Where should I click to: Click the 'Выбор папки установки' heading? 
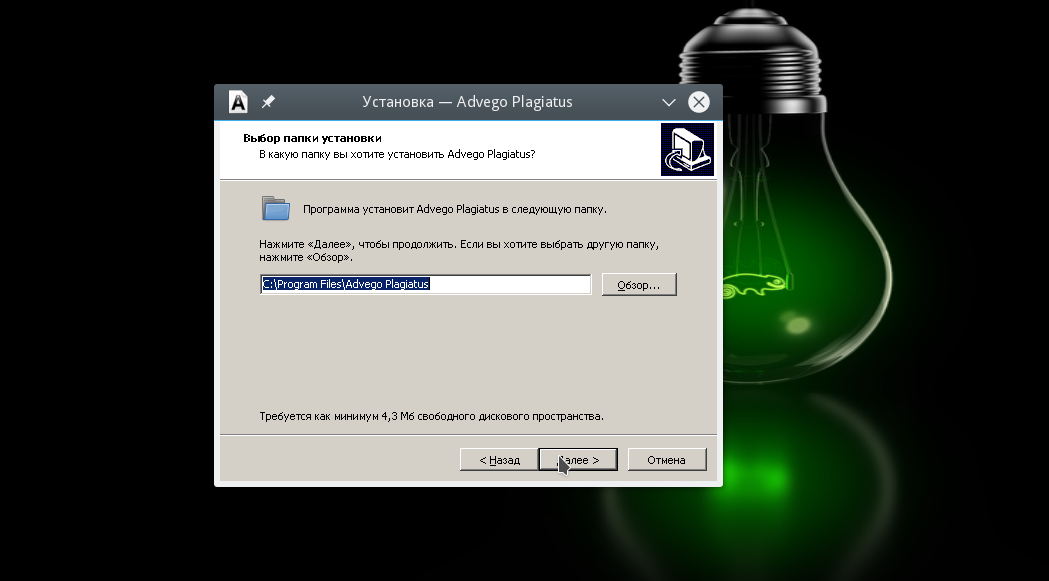pyautogui.click(x=312, y=138)
